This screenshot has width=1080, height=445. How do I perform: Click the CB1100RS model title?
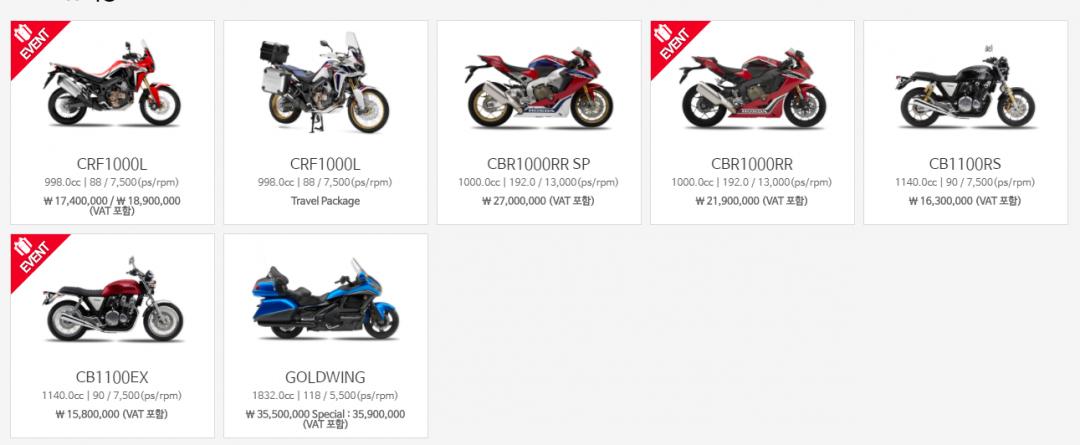[x=965, y=165]
